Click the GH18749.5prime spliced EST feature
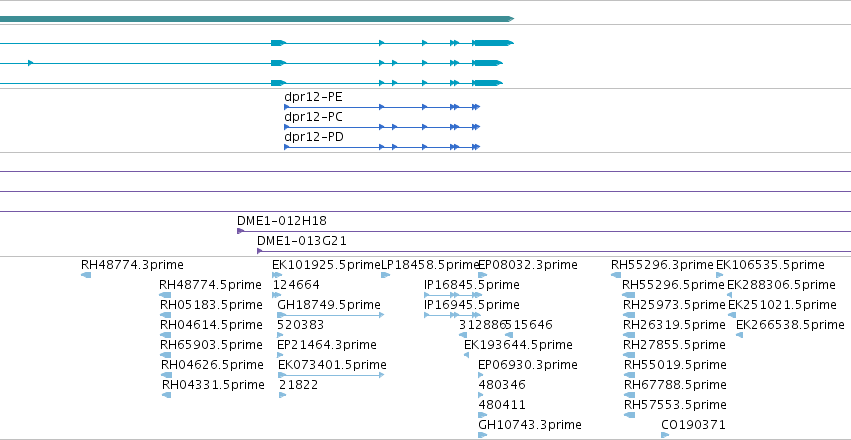Screen dimensions: 851x440 click(x=331, y=315)
